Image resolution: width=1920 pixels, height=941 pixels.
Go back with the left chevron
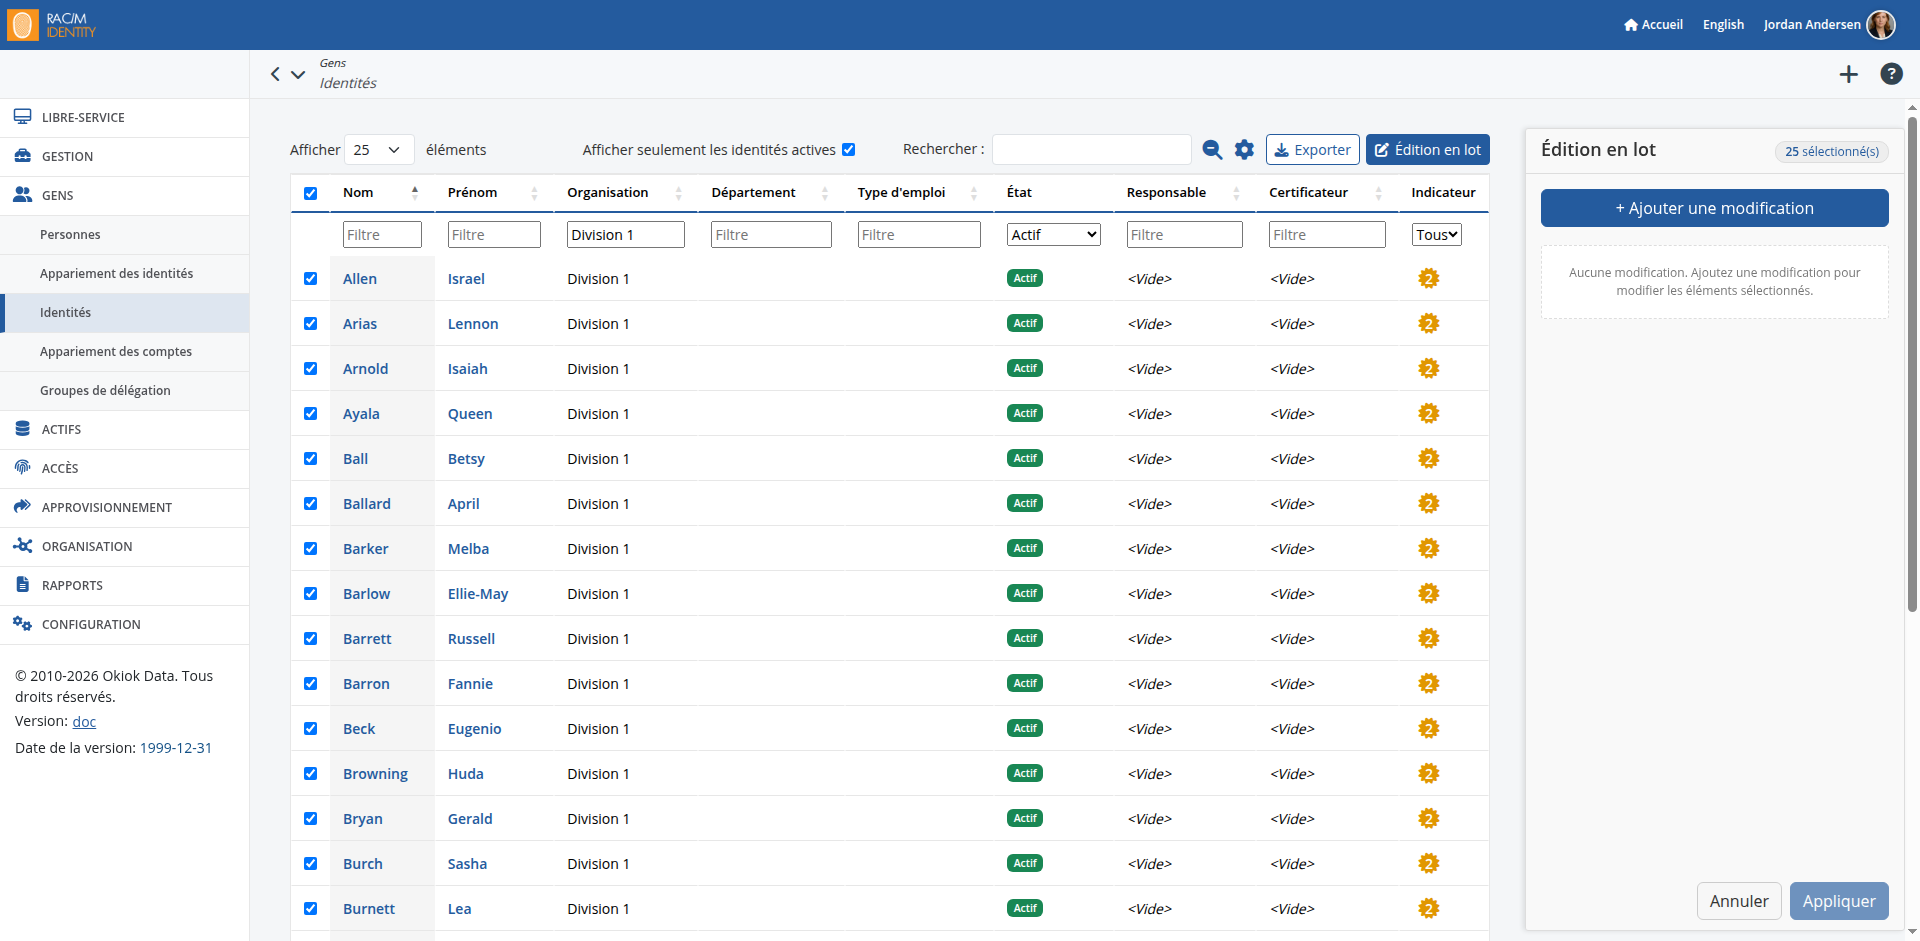click(x=275, y=74)
